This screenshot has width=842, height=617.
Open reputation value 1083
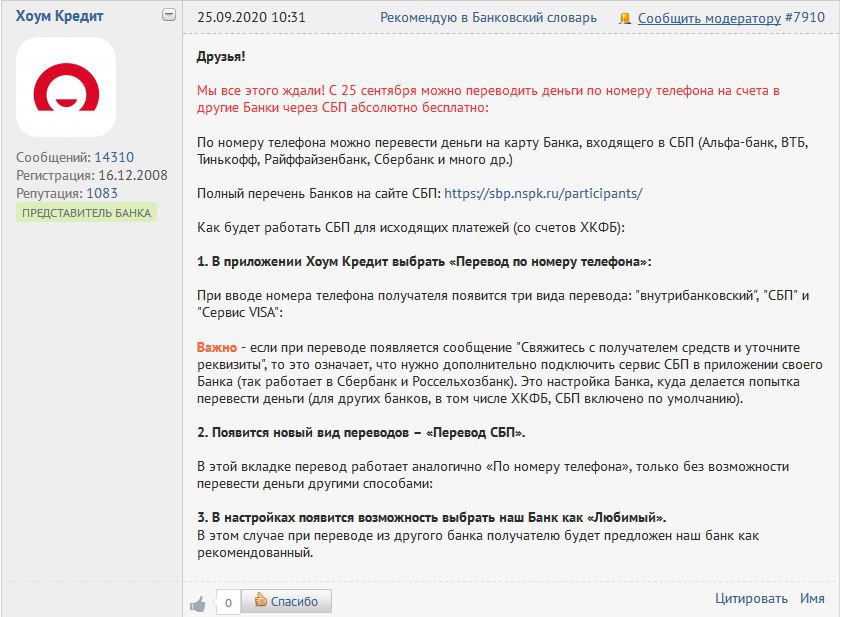[101, 193]
